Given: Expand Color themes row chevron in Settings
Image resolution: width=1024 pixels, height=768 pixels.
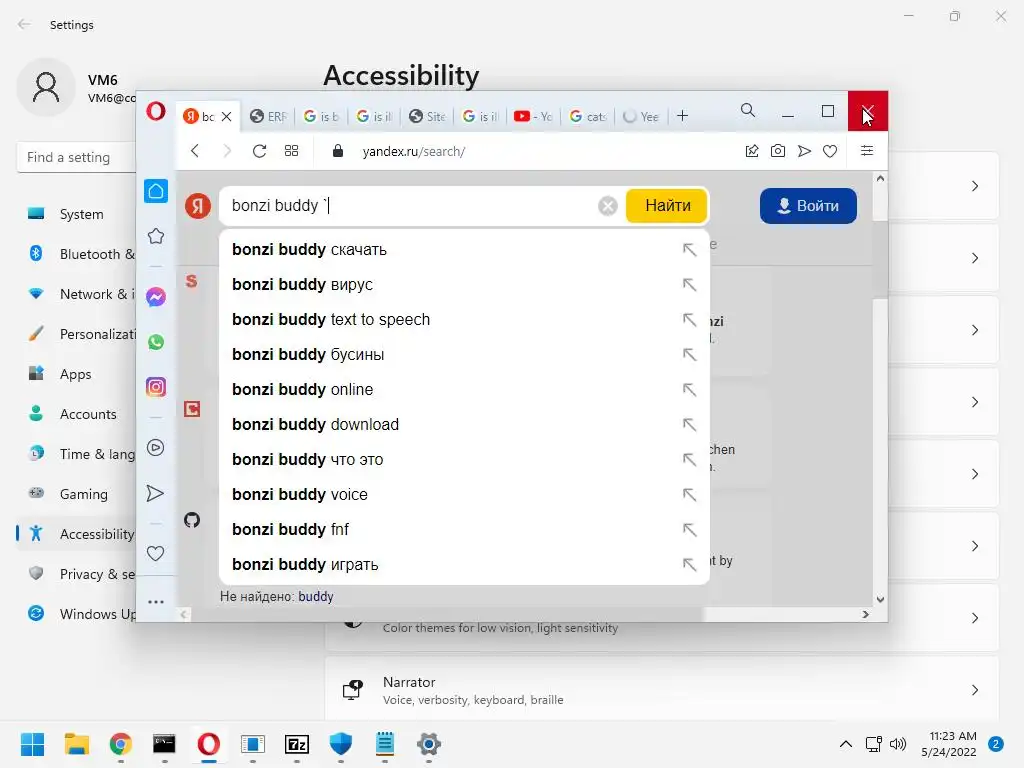Looking at the screenshot, I should (x=974, y=618).
